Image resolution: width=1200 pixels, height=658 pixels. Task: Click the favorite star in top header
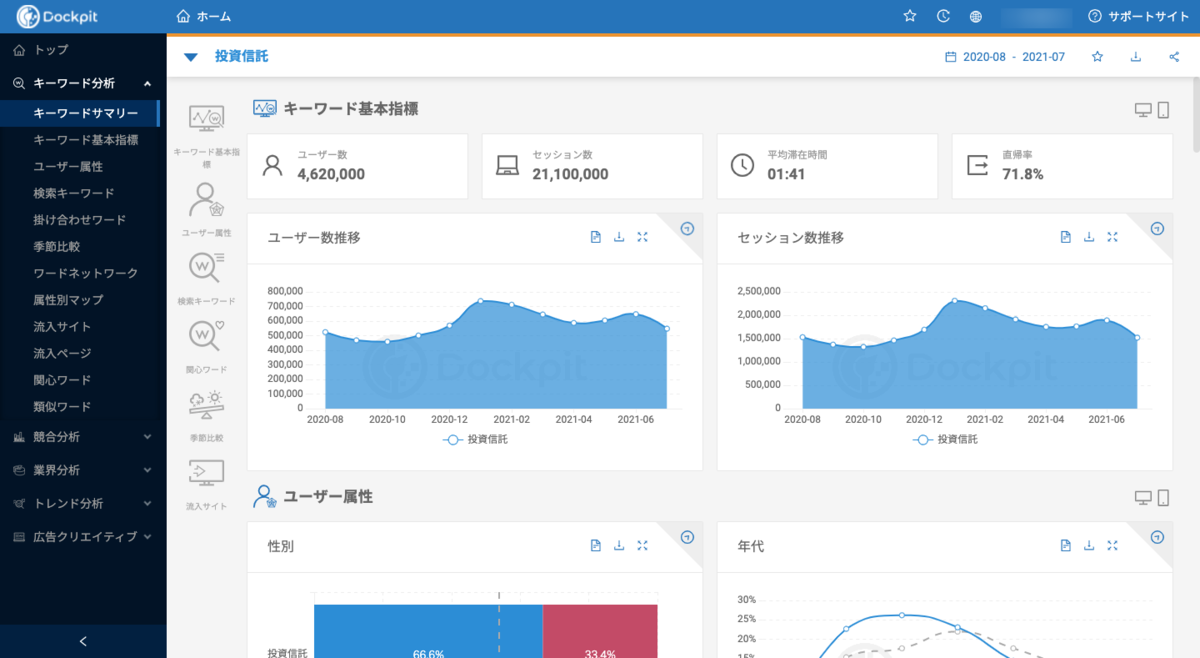point(910,16)
